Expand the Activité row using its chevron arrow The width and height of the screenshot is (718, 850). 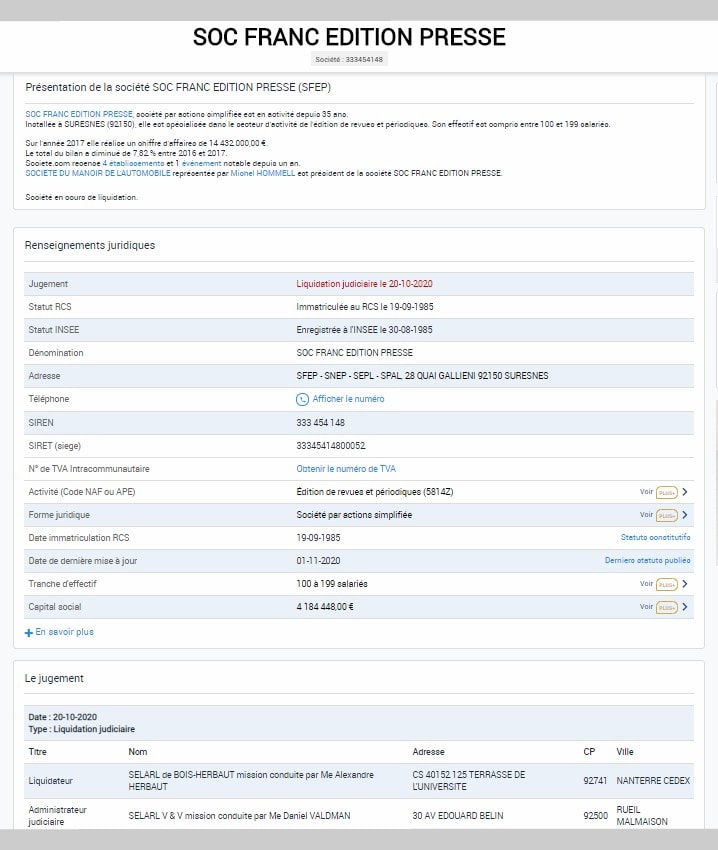point(685,492)
